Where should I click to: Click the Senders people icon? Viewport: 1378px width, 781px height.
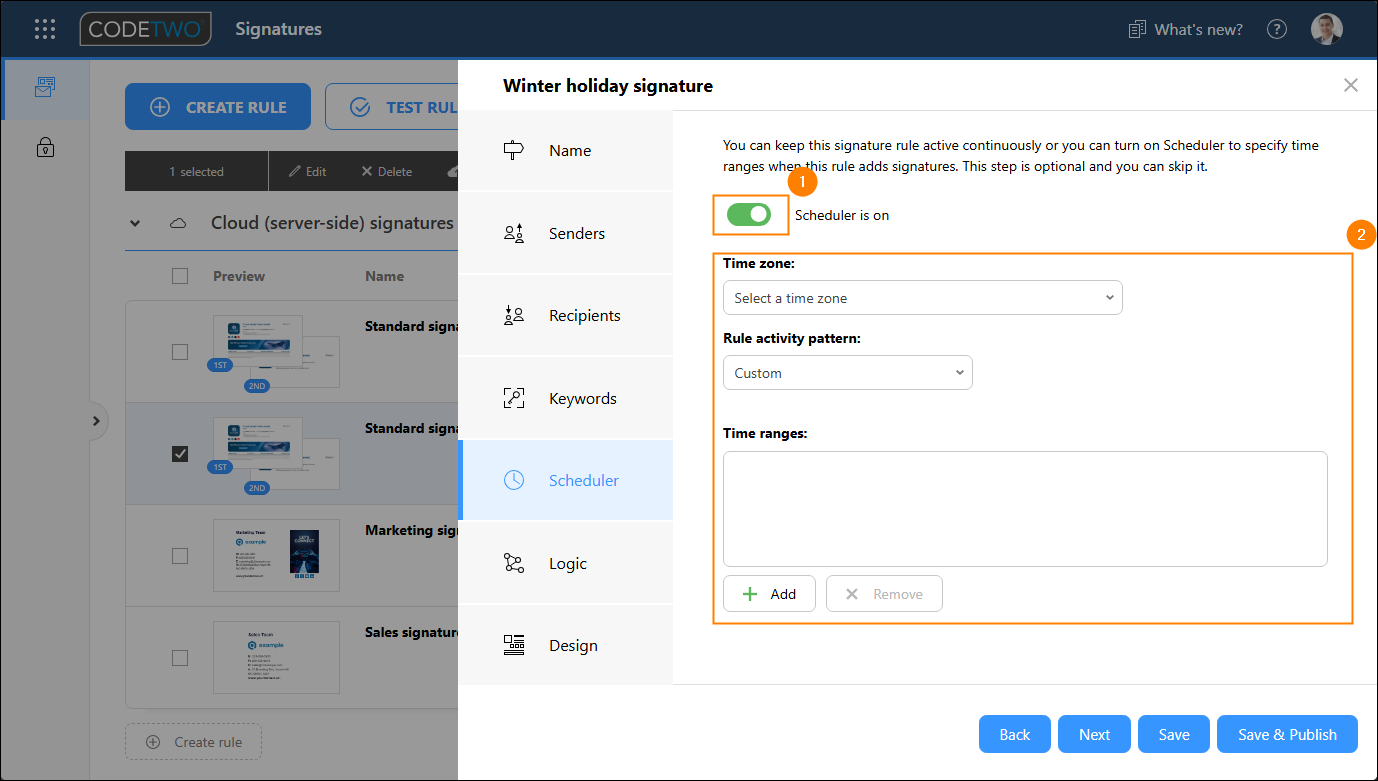[x=514, y=233]
